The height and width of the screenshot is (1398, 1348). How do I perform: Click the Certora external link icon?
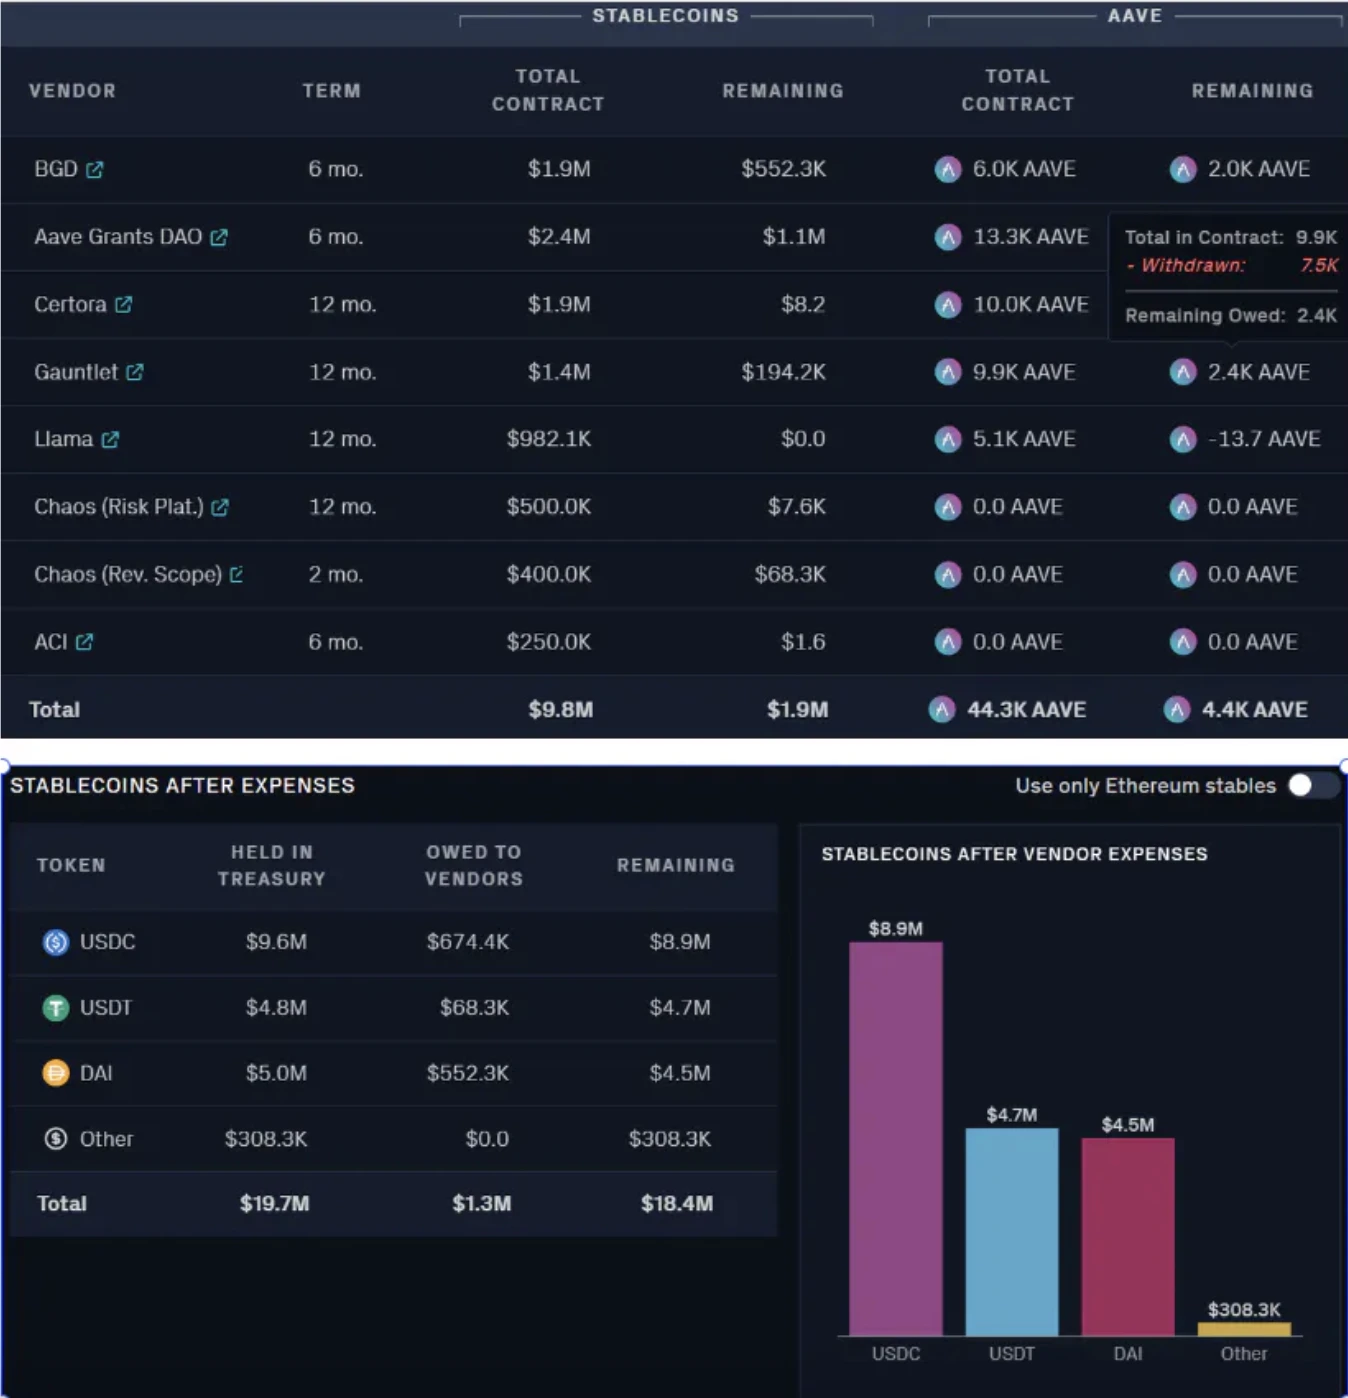point(123,304)
